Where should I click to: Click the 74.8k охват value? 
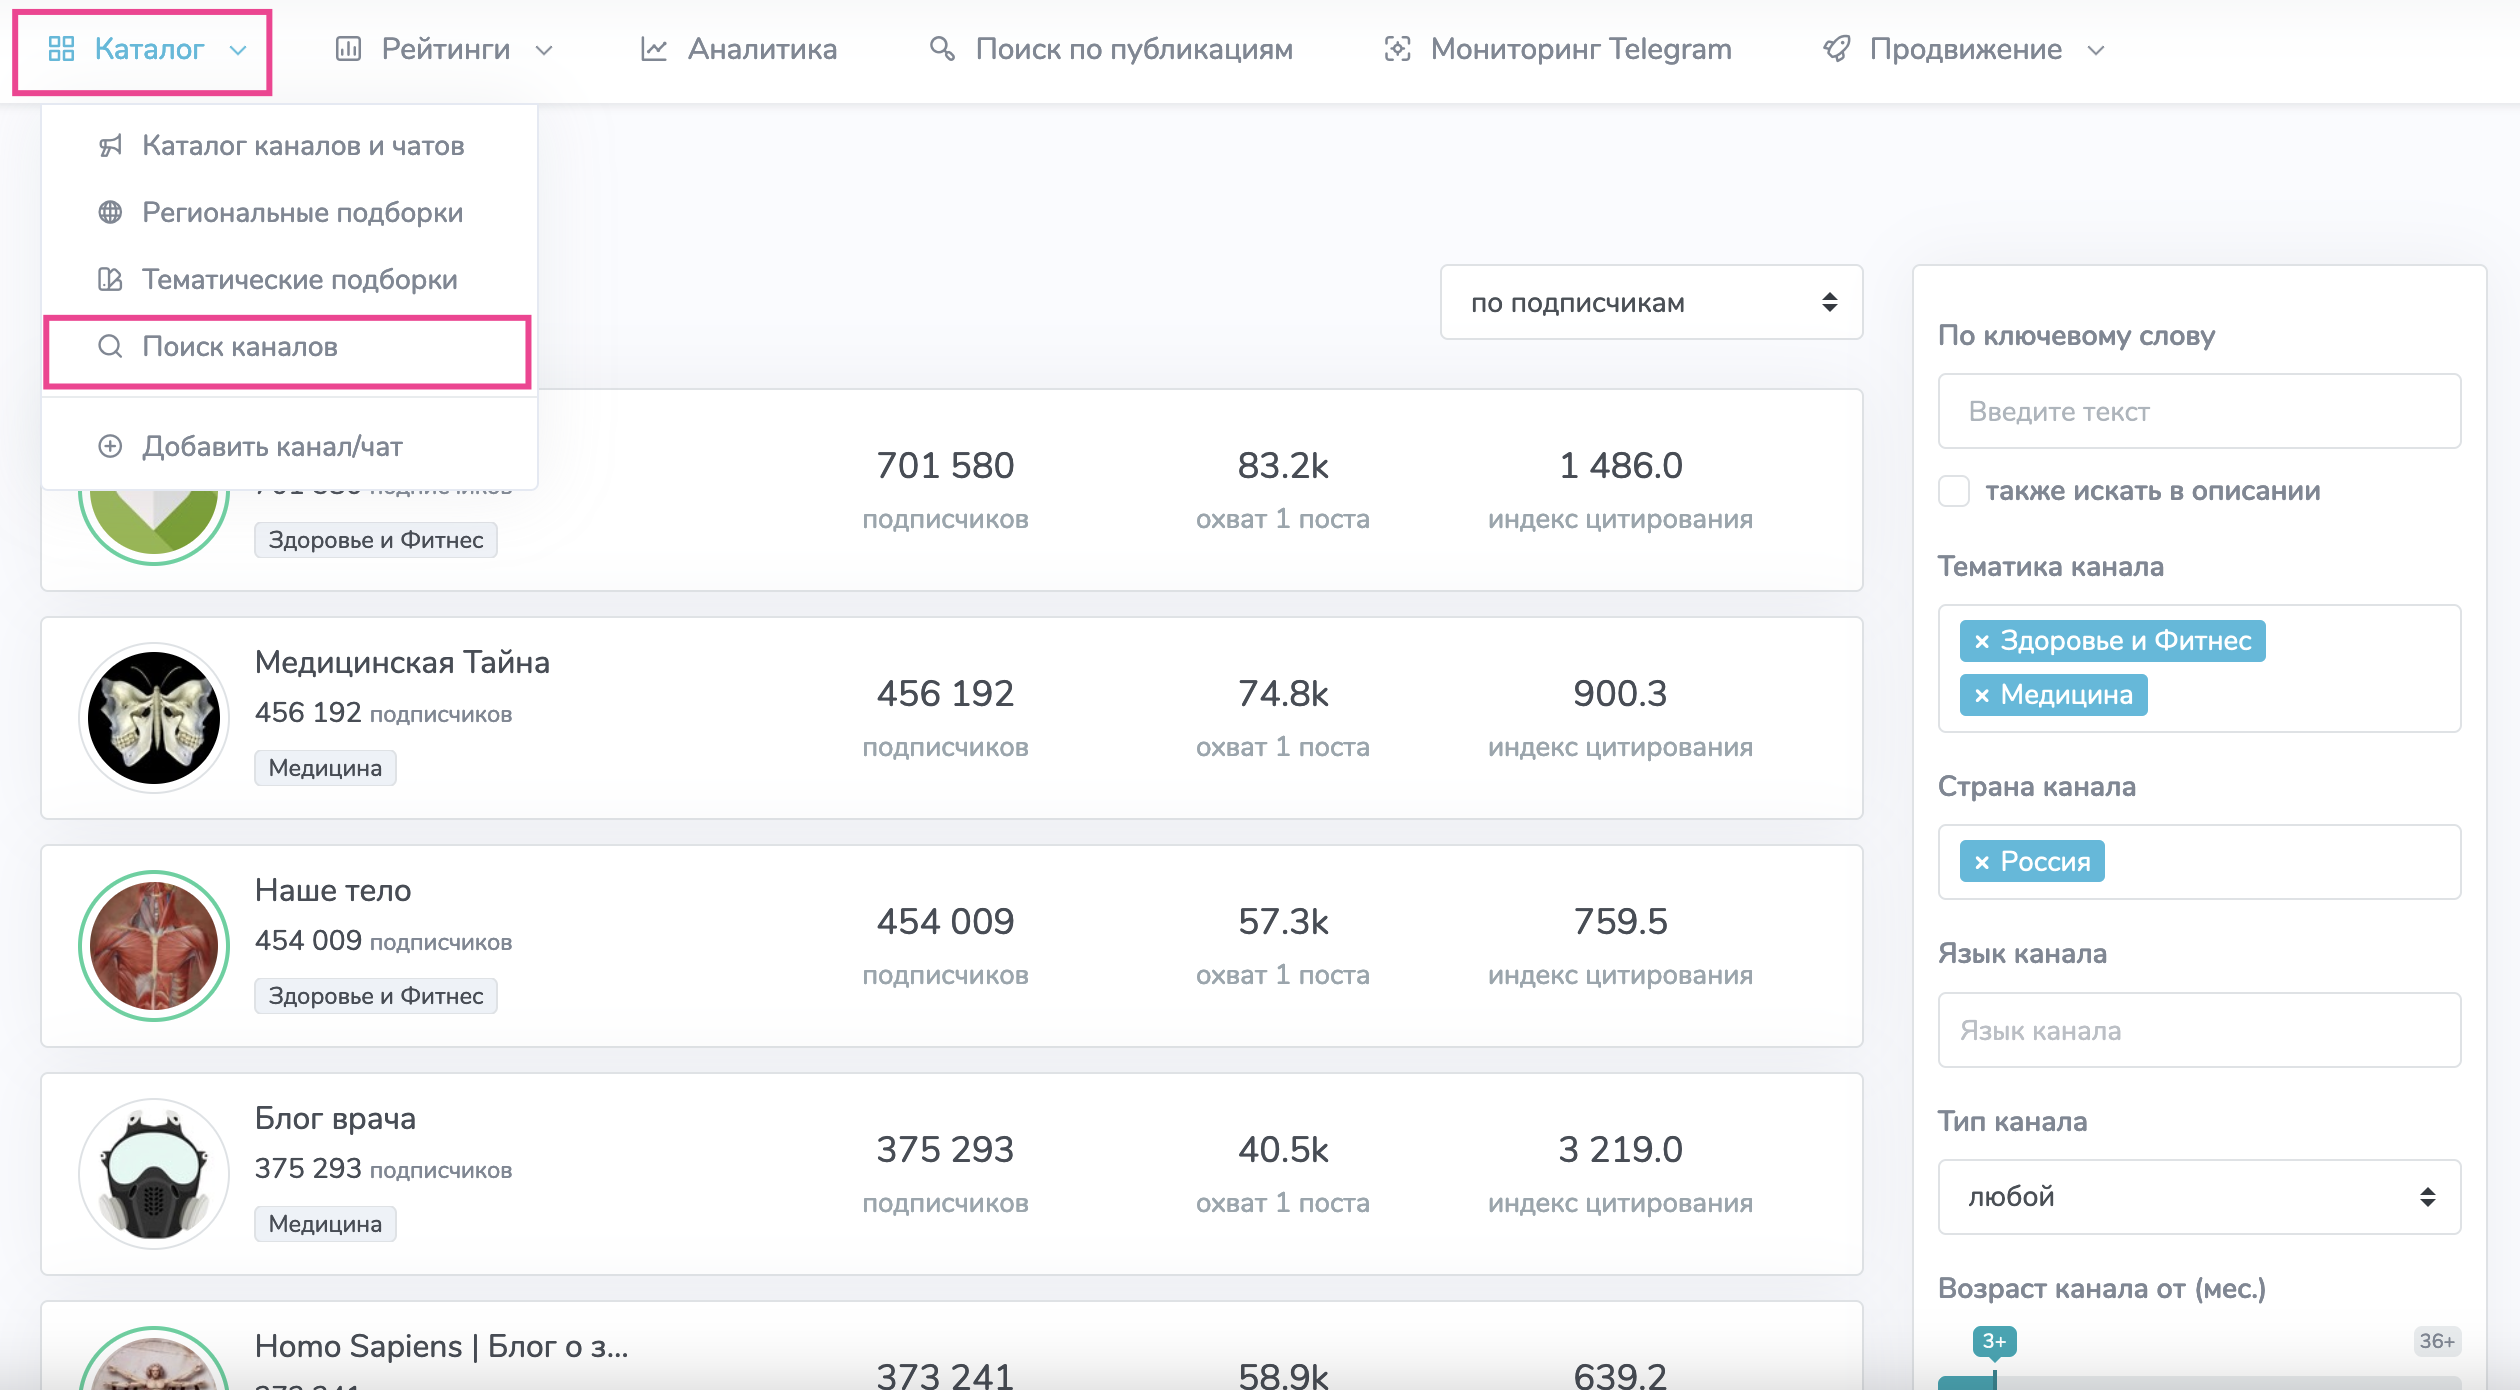[x=1283, y=694]
